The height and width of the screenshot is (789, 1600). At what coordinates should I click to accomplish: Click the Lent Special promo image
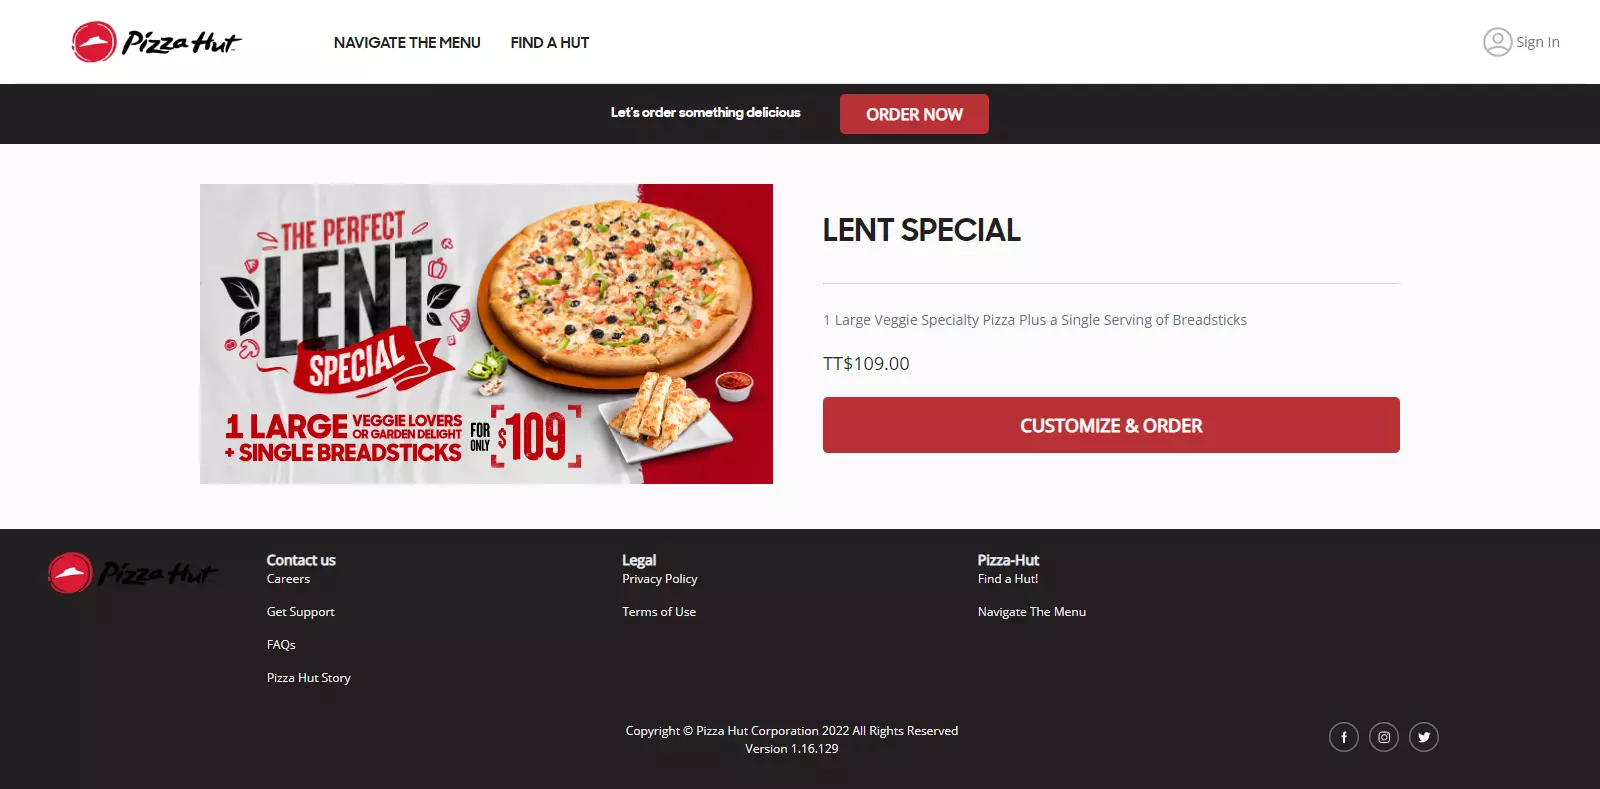(x=486, y=334)
